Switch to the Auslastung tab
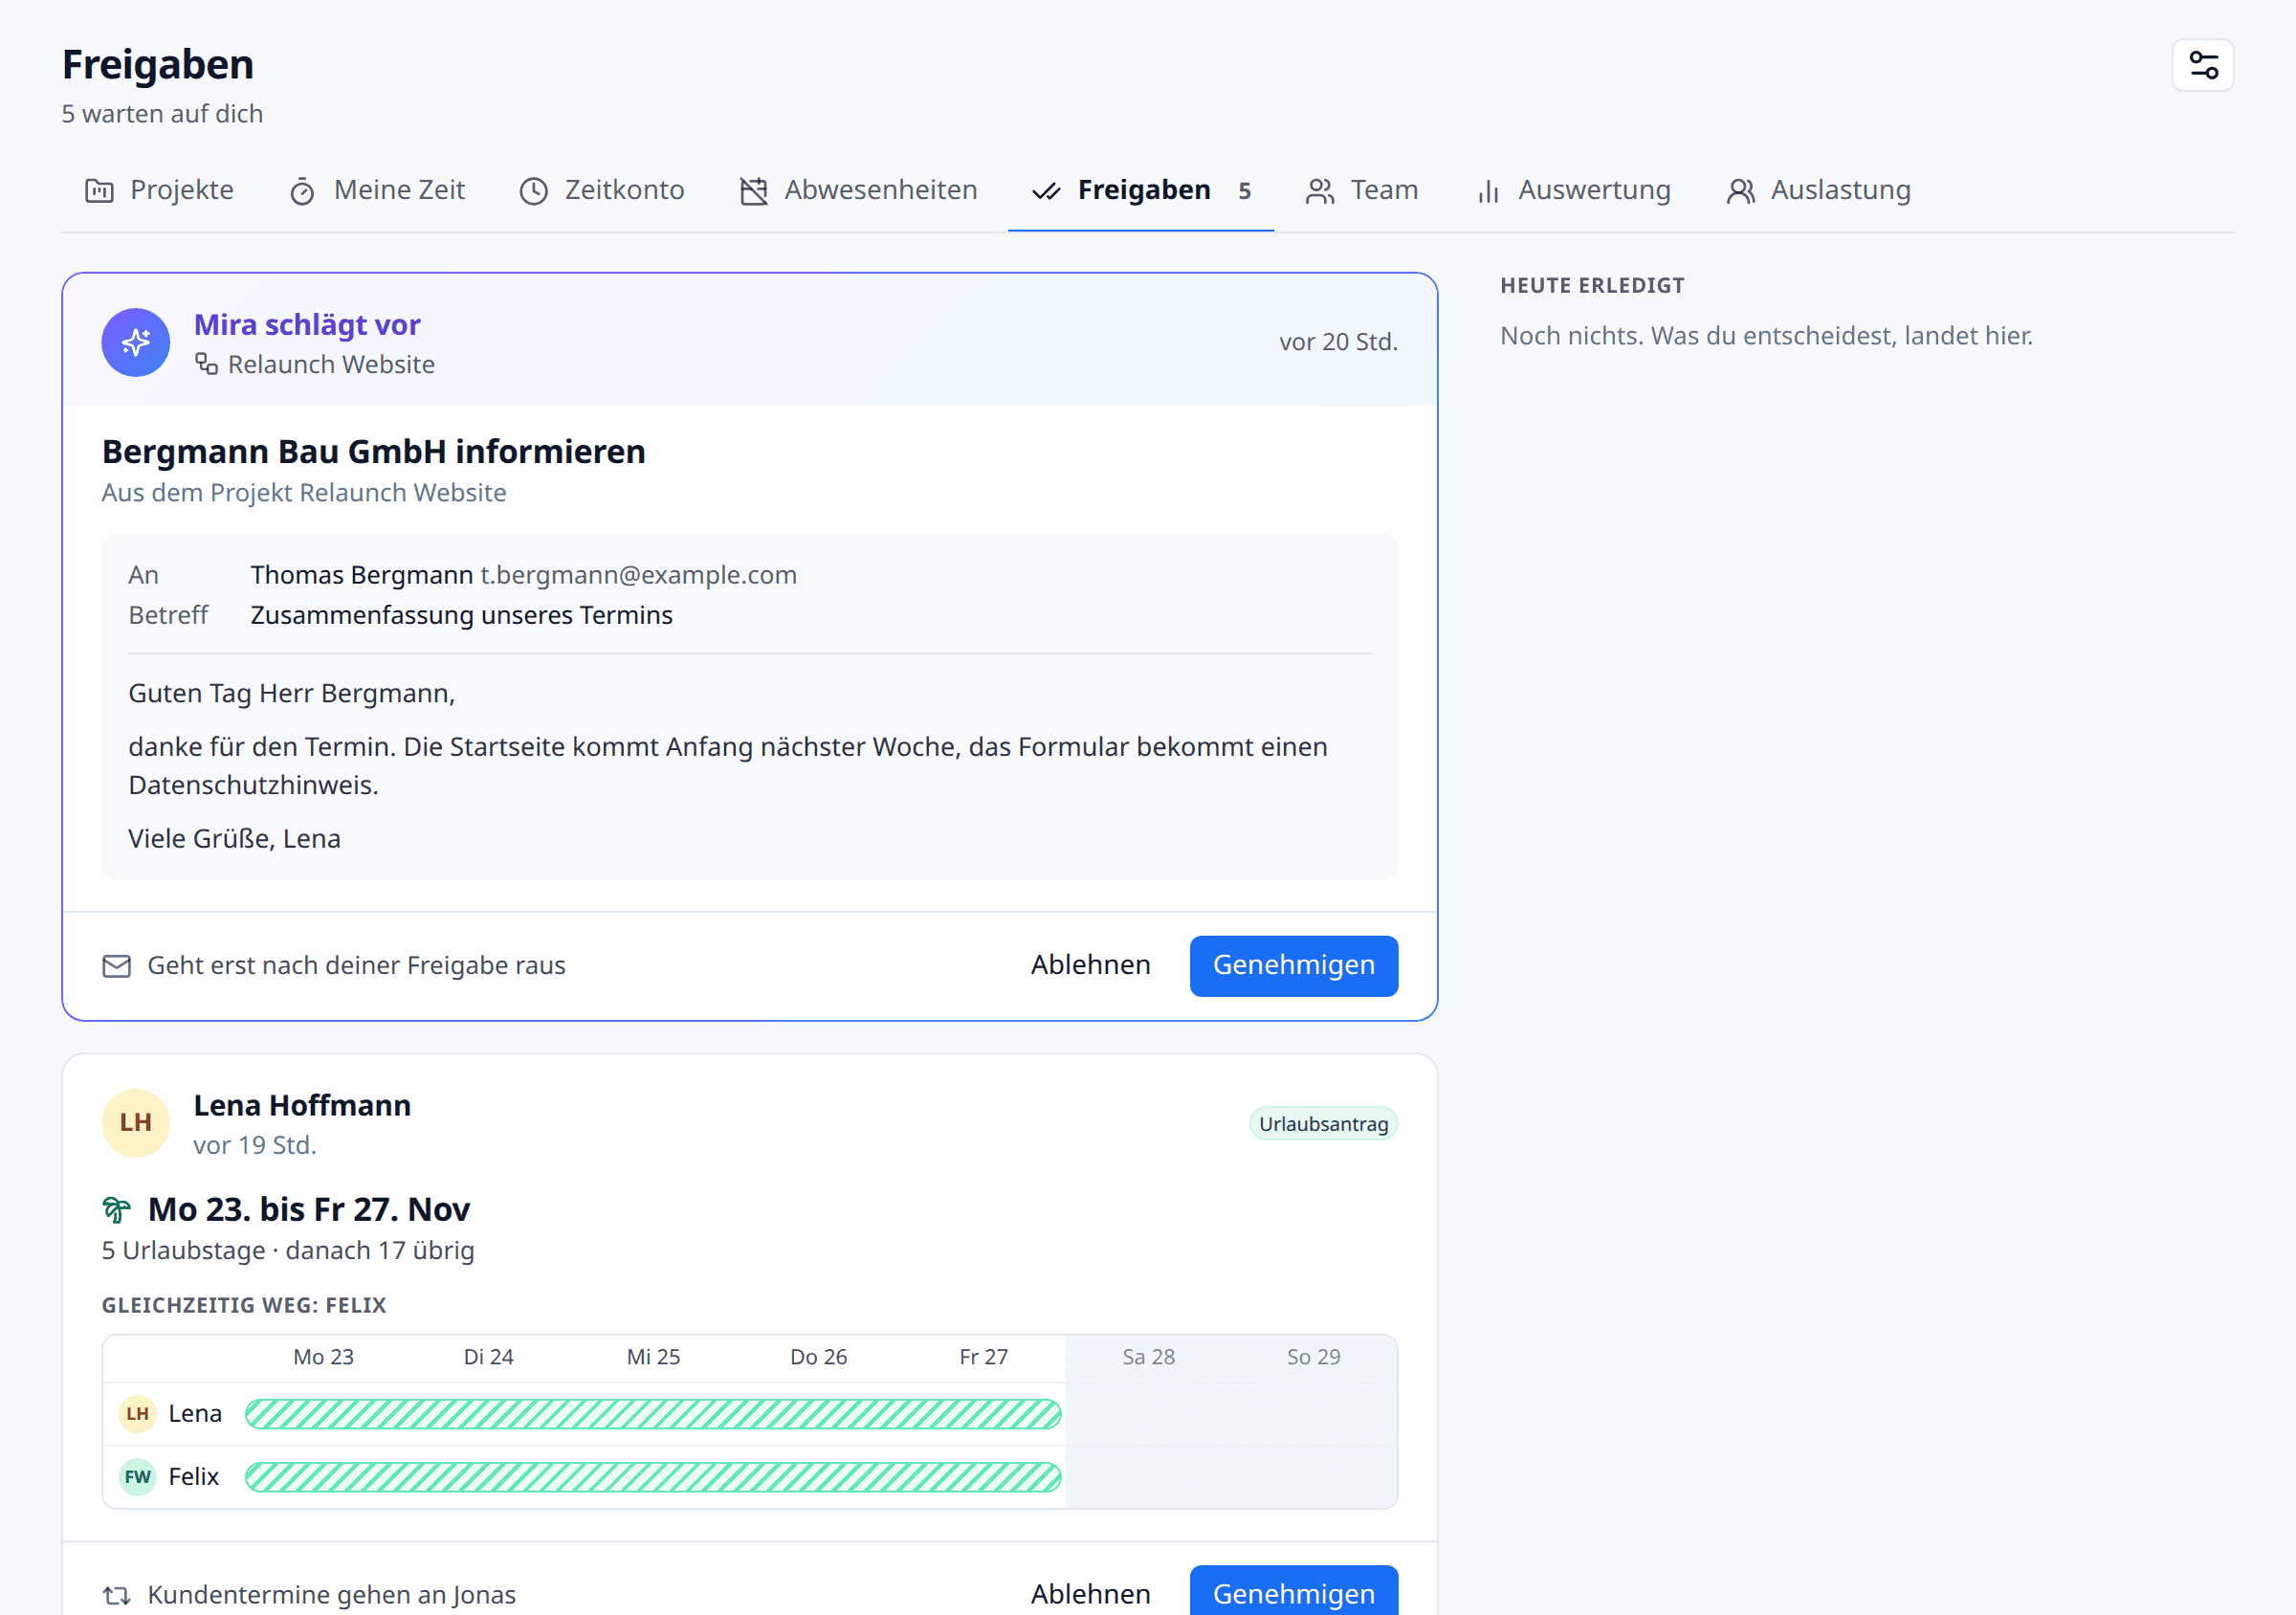The width and height of the screenshot is (2296, 1615). coord(1818,190)
